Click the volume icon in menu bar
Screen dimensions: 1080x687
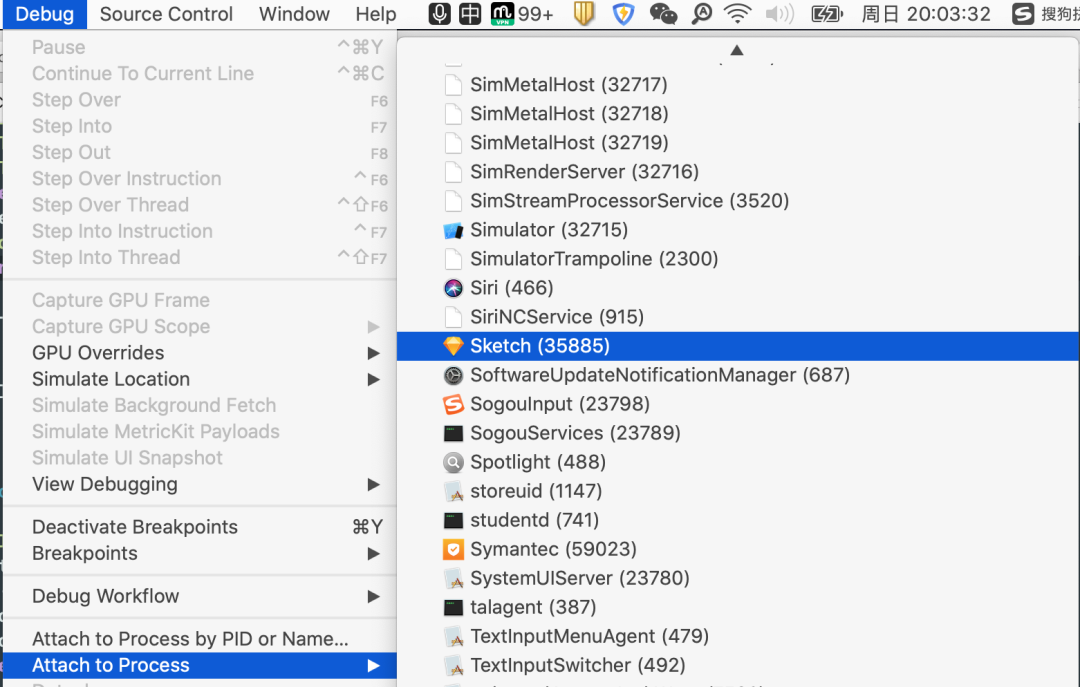click(x=780, y=14)
